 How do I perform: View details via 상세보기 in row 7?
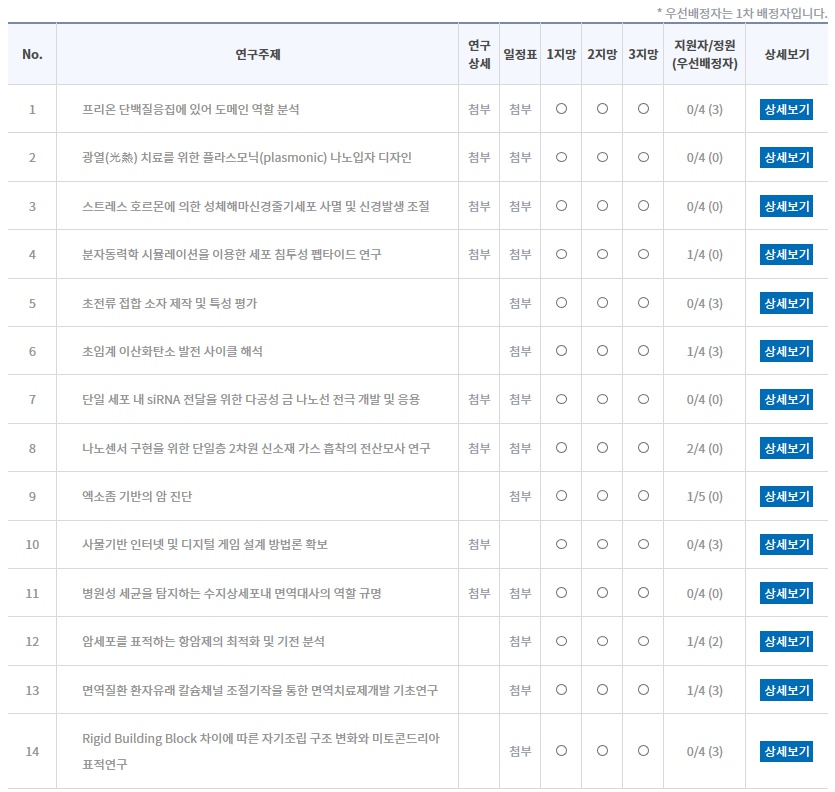point(787,399)
